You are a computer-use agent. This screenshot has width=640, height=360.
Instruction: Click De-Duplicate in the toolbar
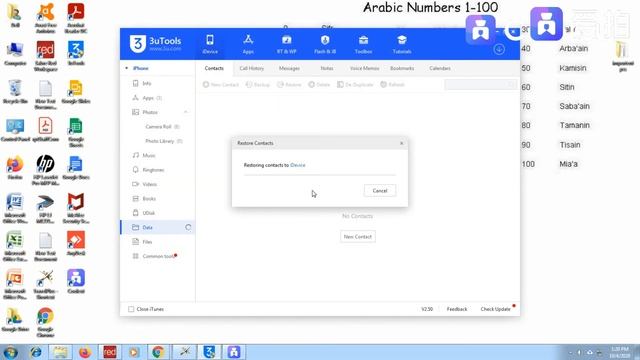tap(355, 84)
